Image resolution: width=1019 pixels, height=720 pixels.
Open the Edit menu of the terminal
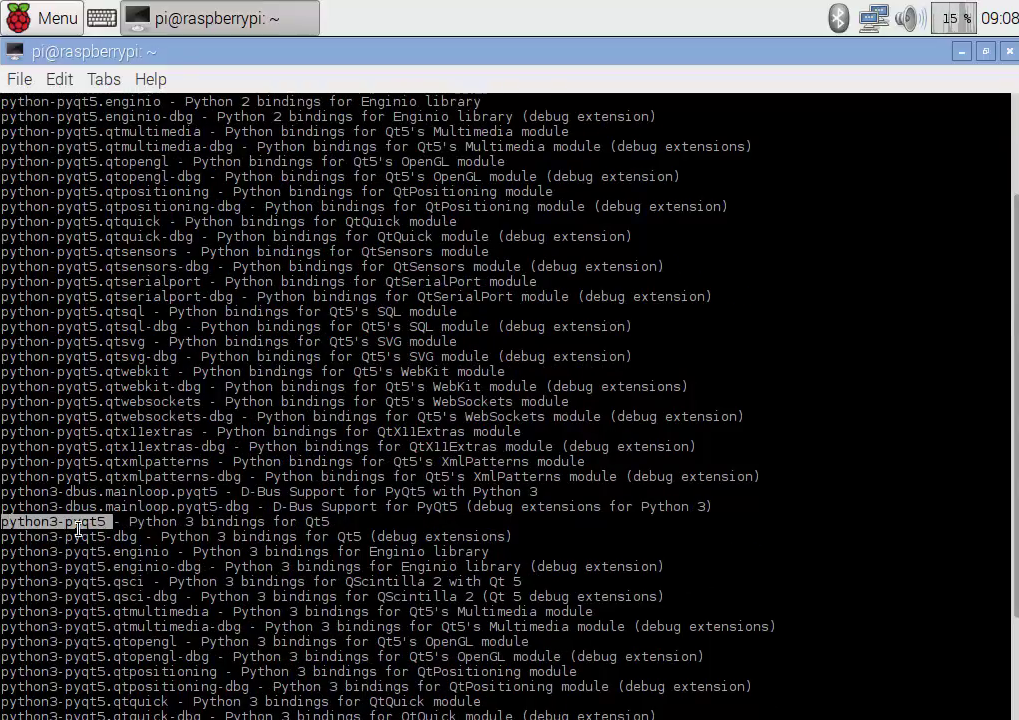tap(59, 79)
